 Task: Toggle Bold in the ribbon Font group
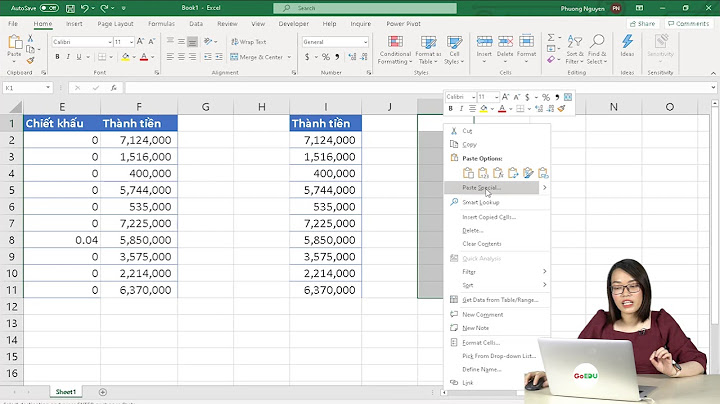click(x=57, y=57)
